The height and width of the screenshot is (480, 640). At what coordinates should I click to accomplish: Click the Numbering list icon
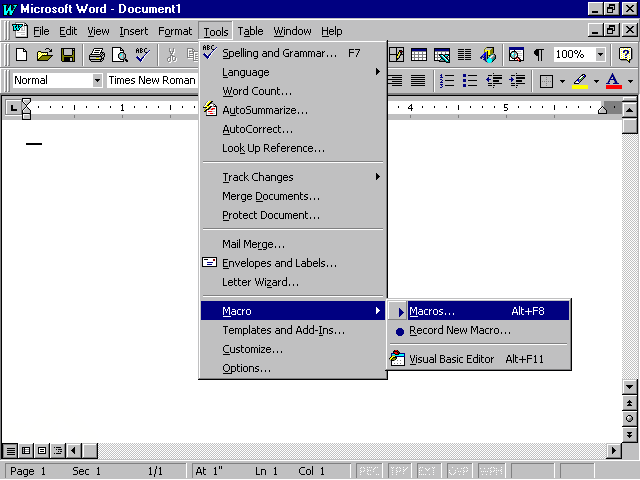[447, 80]
